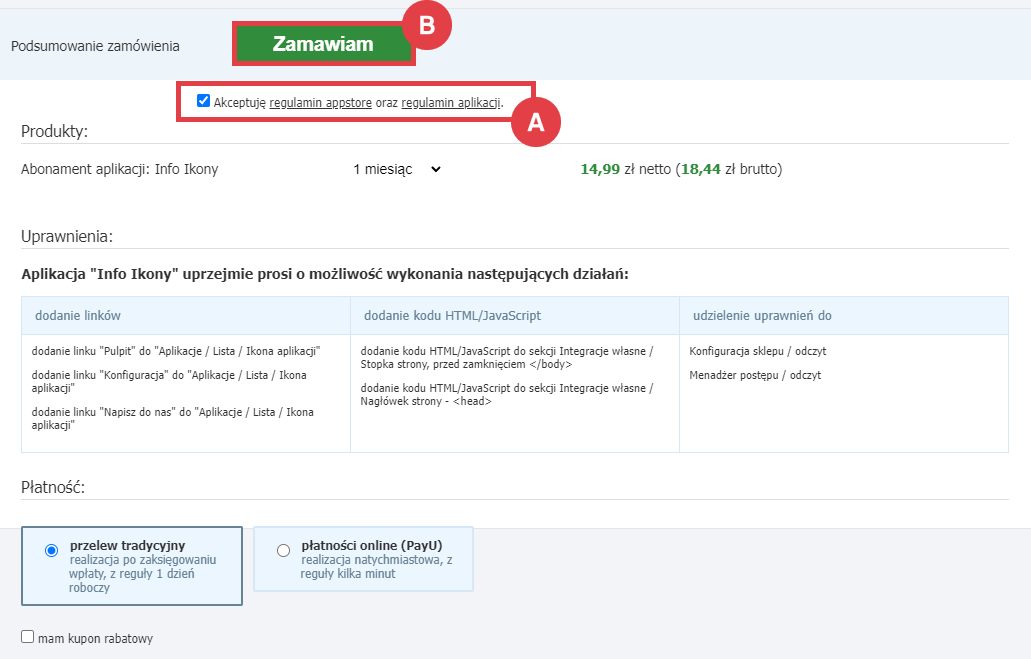This screenshot has width=1031, height=659.
Task: Click the dodanie kodu HTML/JavaScript column header
Action: [x=452, y=316]
